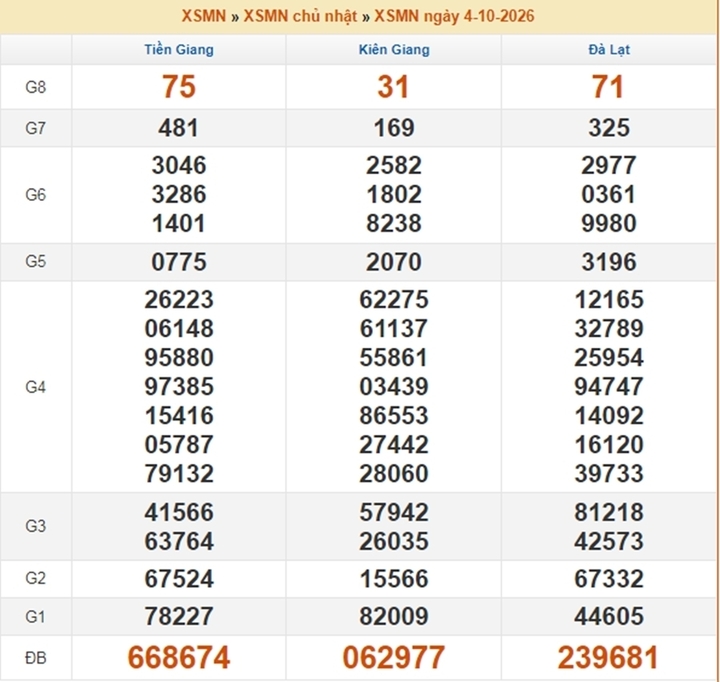Click the G3 number 81218

[609, 512]
